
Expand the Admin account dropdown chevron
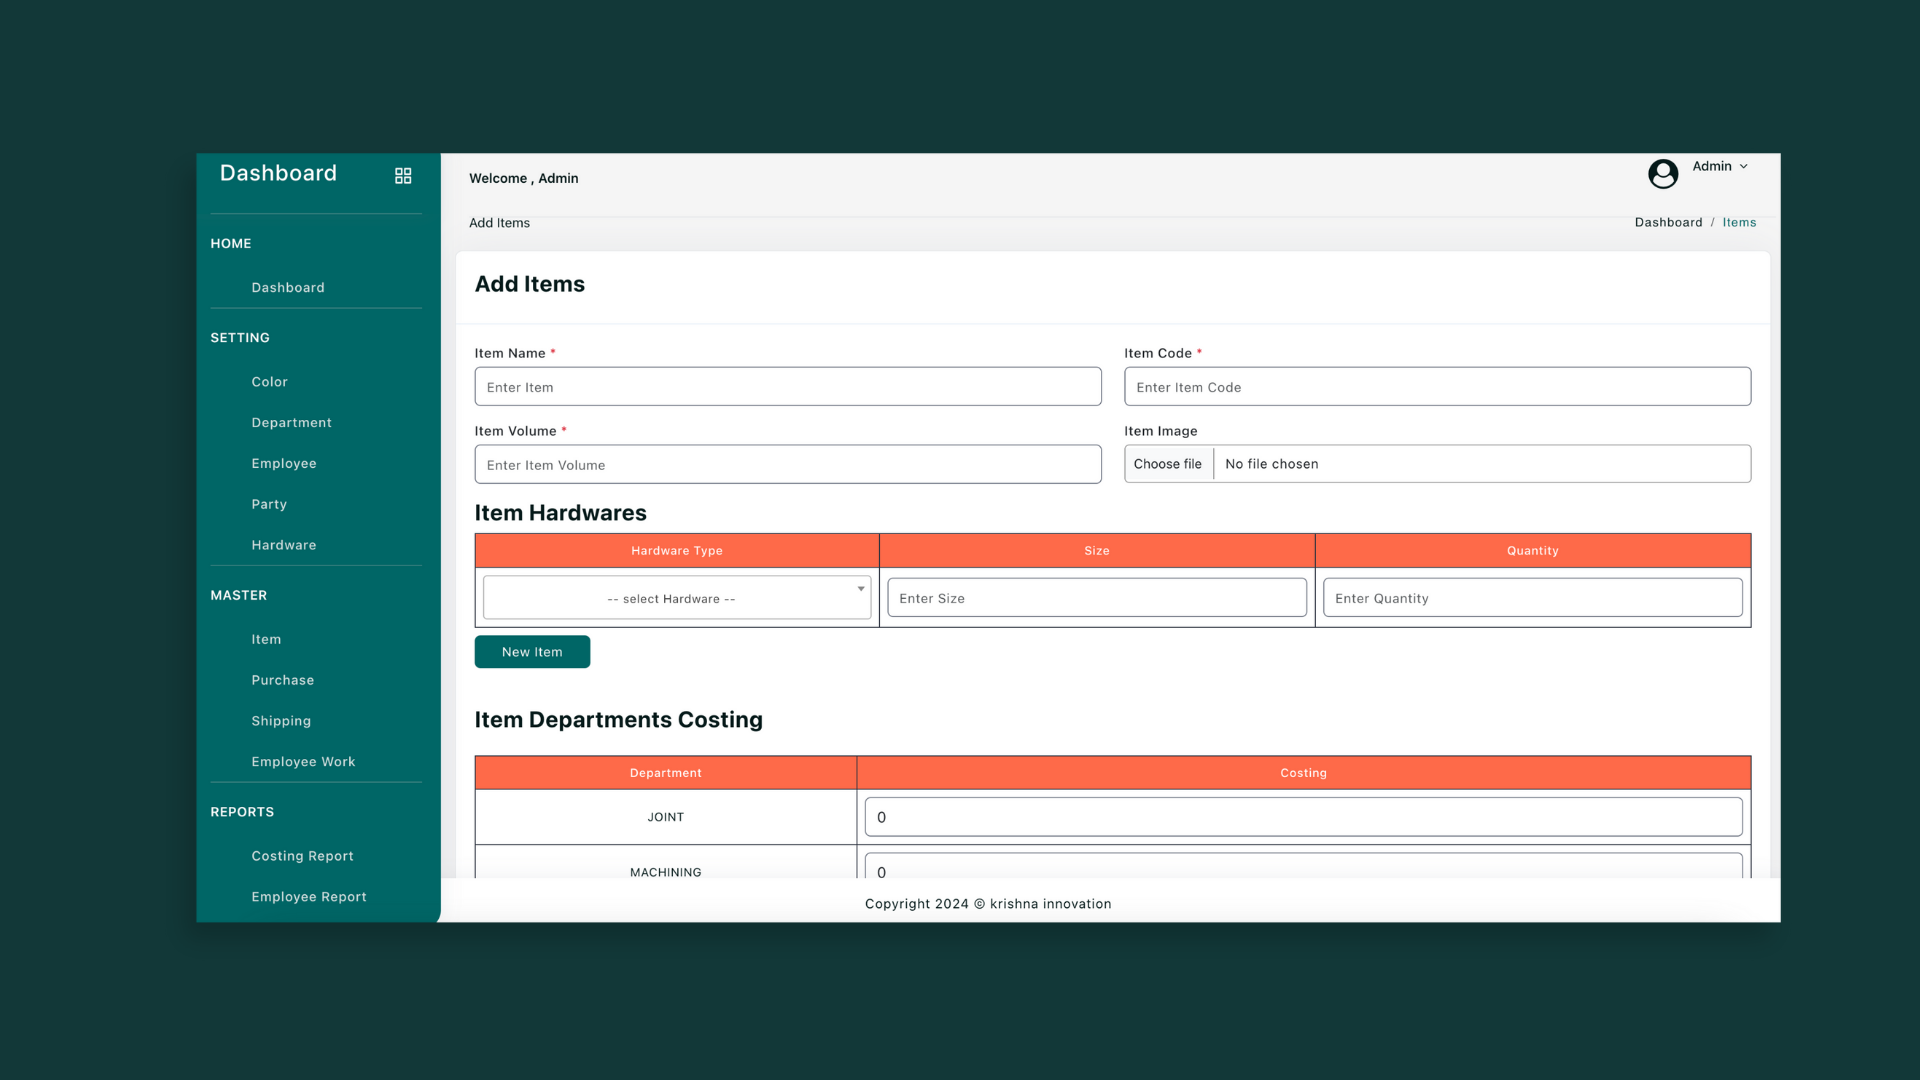(x=1743, y=167)
